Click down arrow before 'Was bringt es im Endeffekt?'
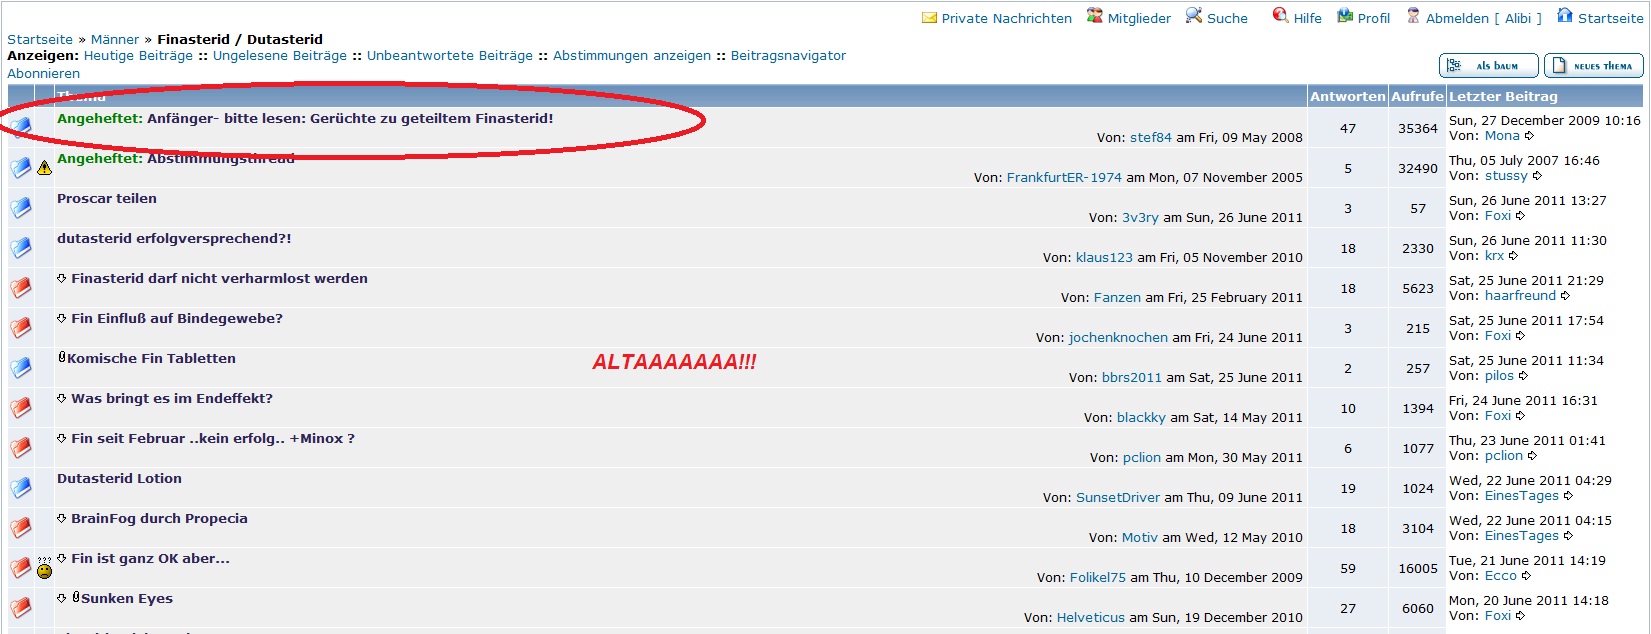This screenshot has height=634, width=1651. tap(62, 398)
